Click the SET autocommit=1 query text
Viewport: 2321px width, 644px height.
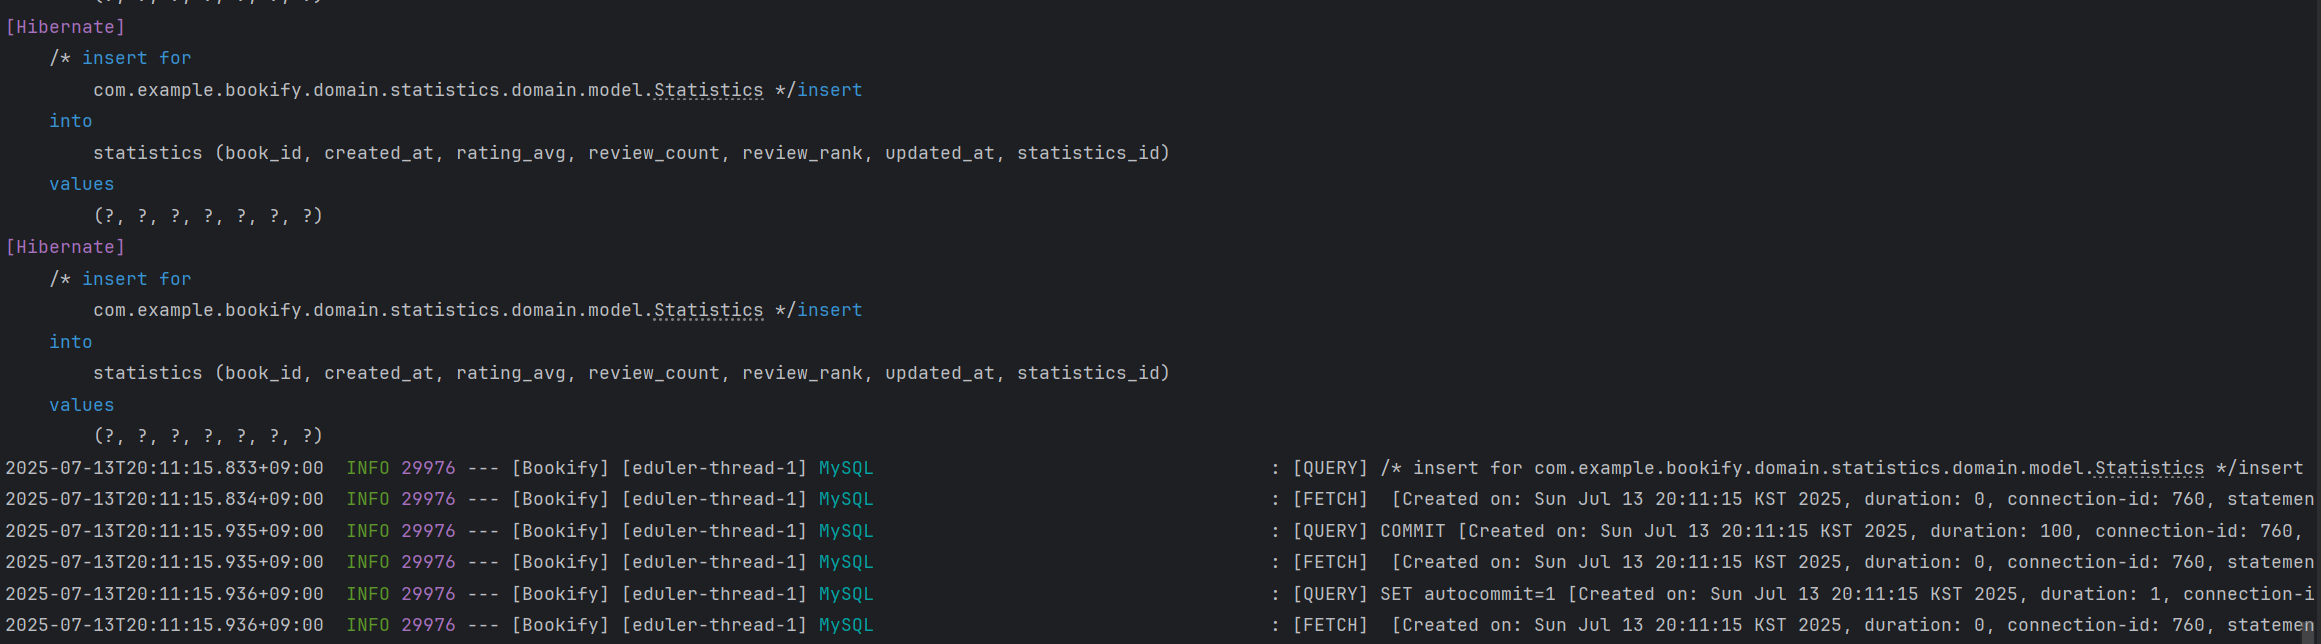pos(1468,594)
